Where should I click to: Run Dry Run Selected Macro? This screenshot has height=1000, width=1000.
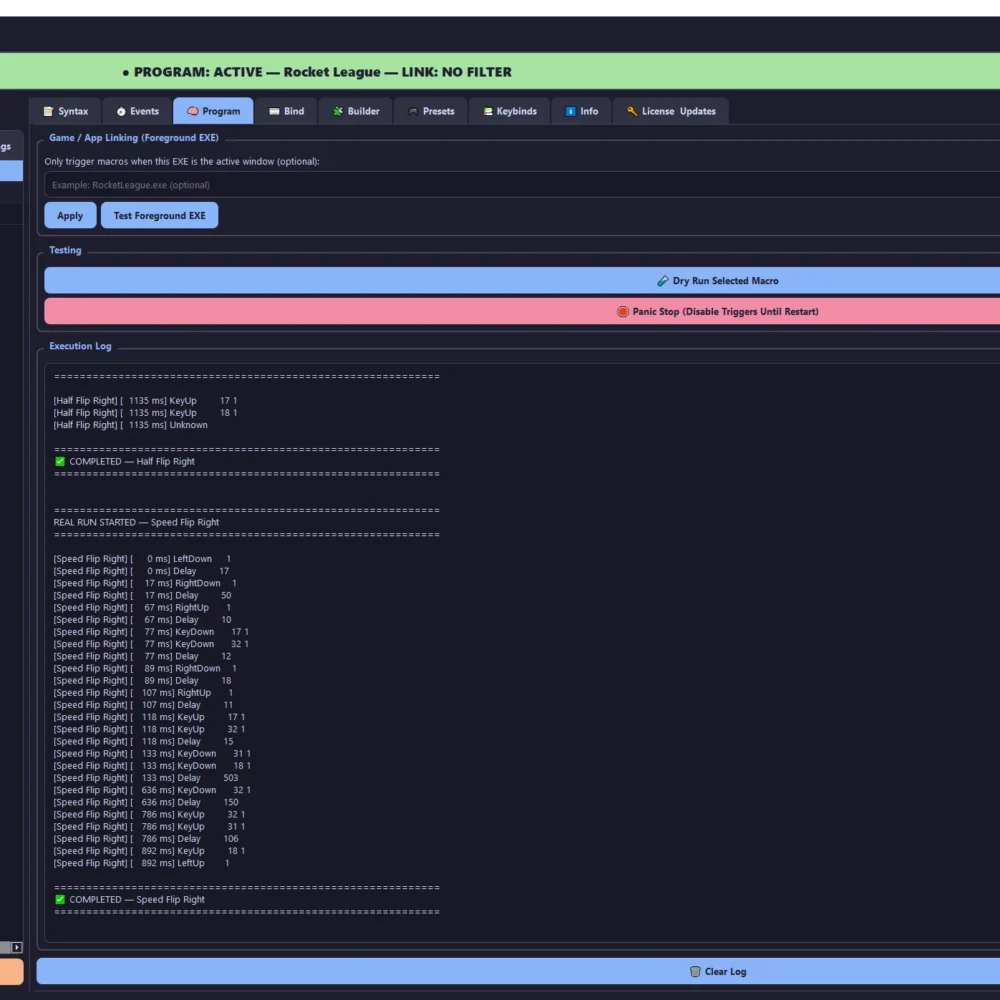pyautogui.click(x=522, y=281)
